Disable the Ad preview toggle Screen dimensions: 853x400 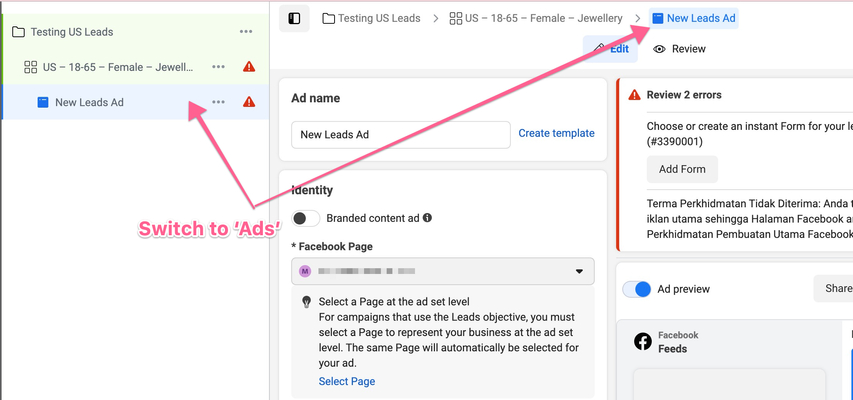(x=637, y=289)
